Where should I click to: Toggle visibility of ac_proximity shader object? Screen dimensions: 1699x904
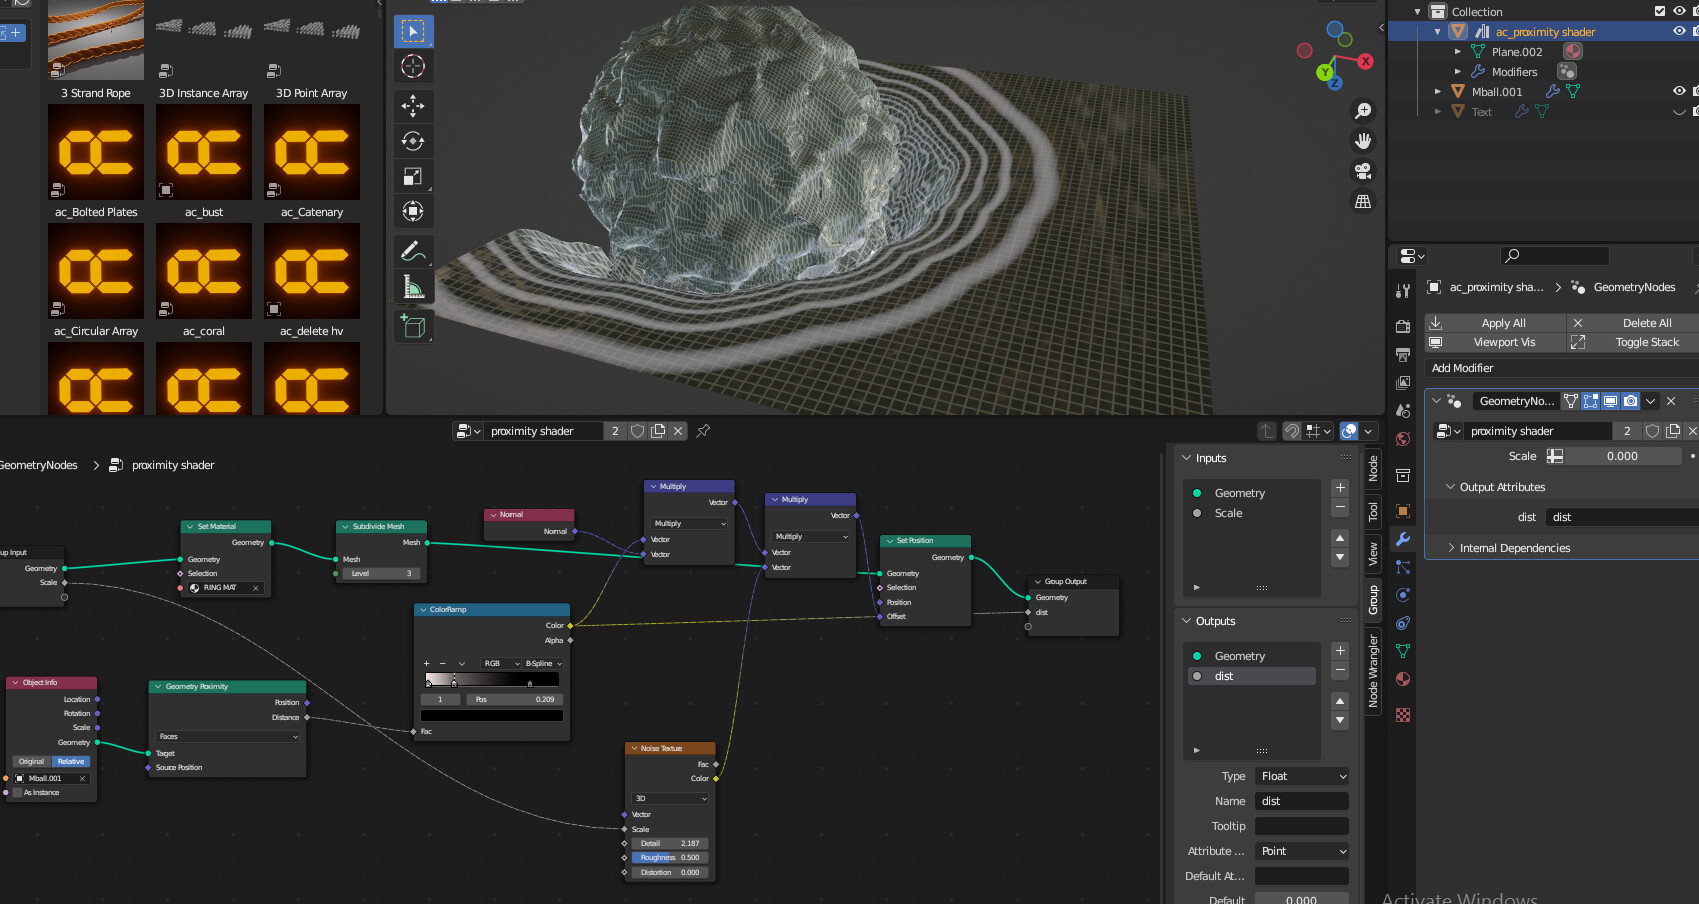click(x=1679, y=31)
